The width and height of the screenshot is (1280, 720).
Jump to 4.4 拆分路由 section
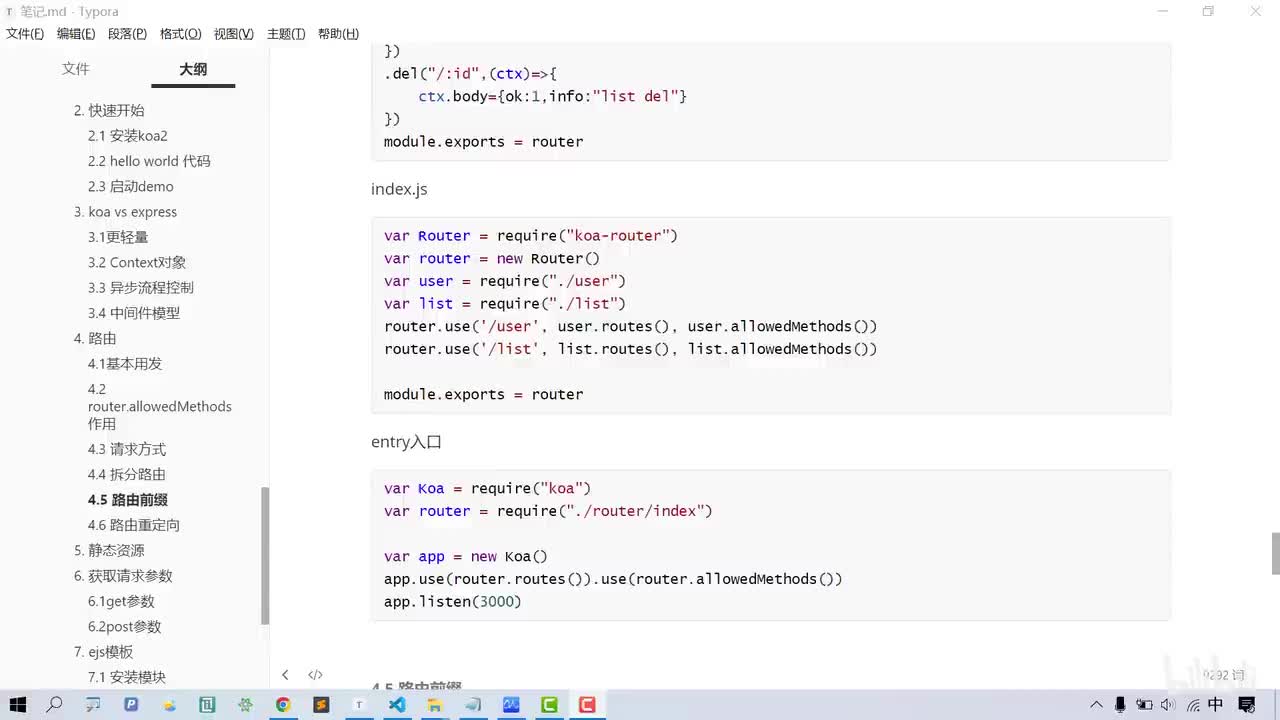(x=127, y=475)
